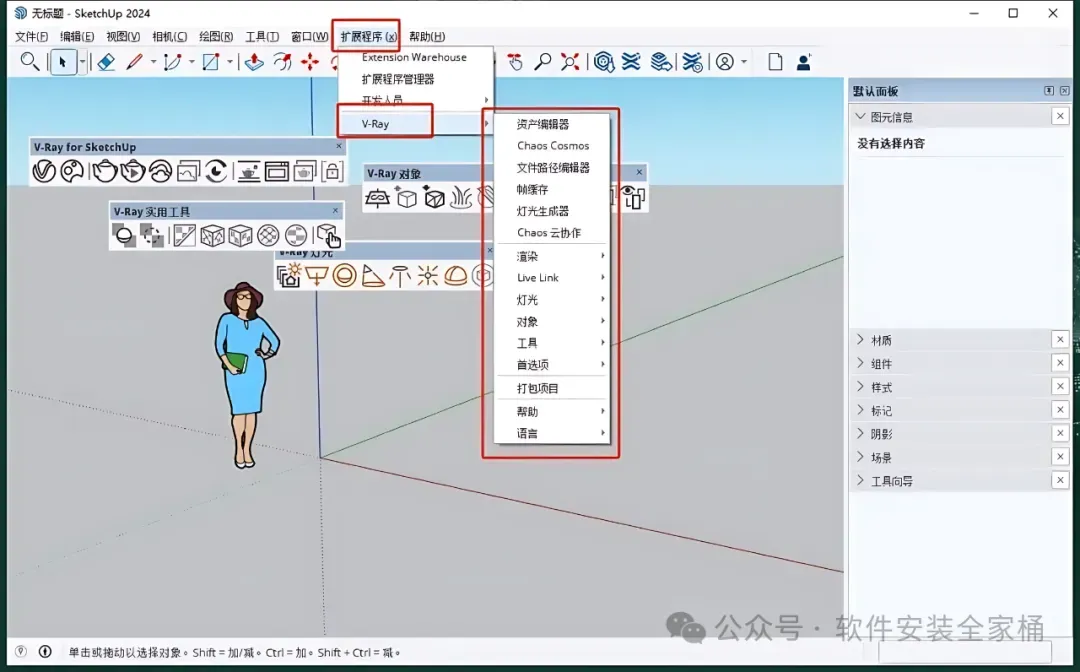Open the Rectangle tool dropdown arrow
1080x672 pixels.
[229, 62]
